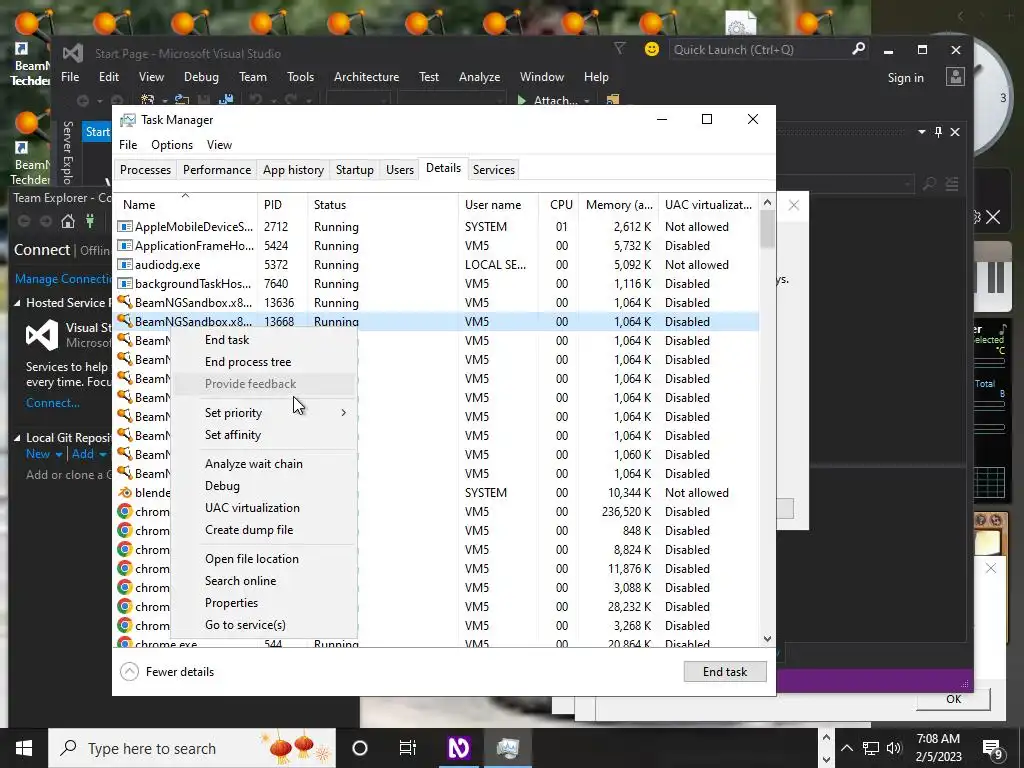Click the Task Manager scrollbar down arrow
This screenshot has width=1024, height=768.
[x=767, y=639]
